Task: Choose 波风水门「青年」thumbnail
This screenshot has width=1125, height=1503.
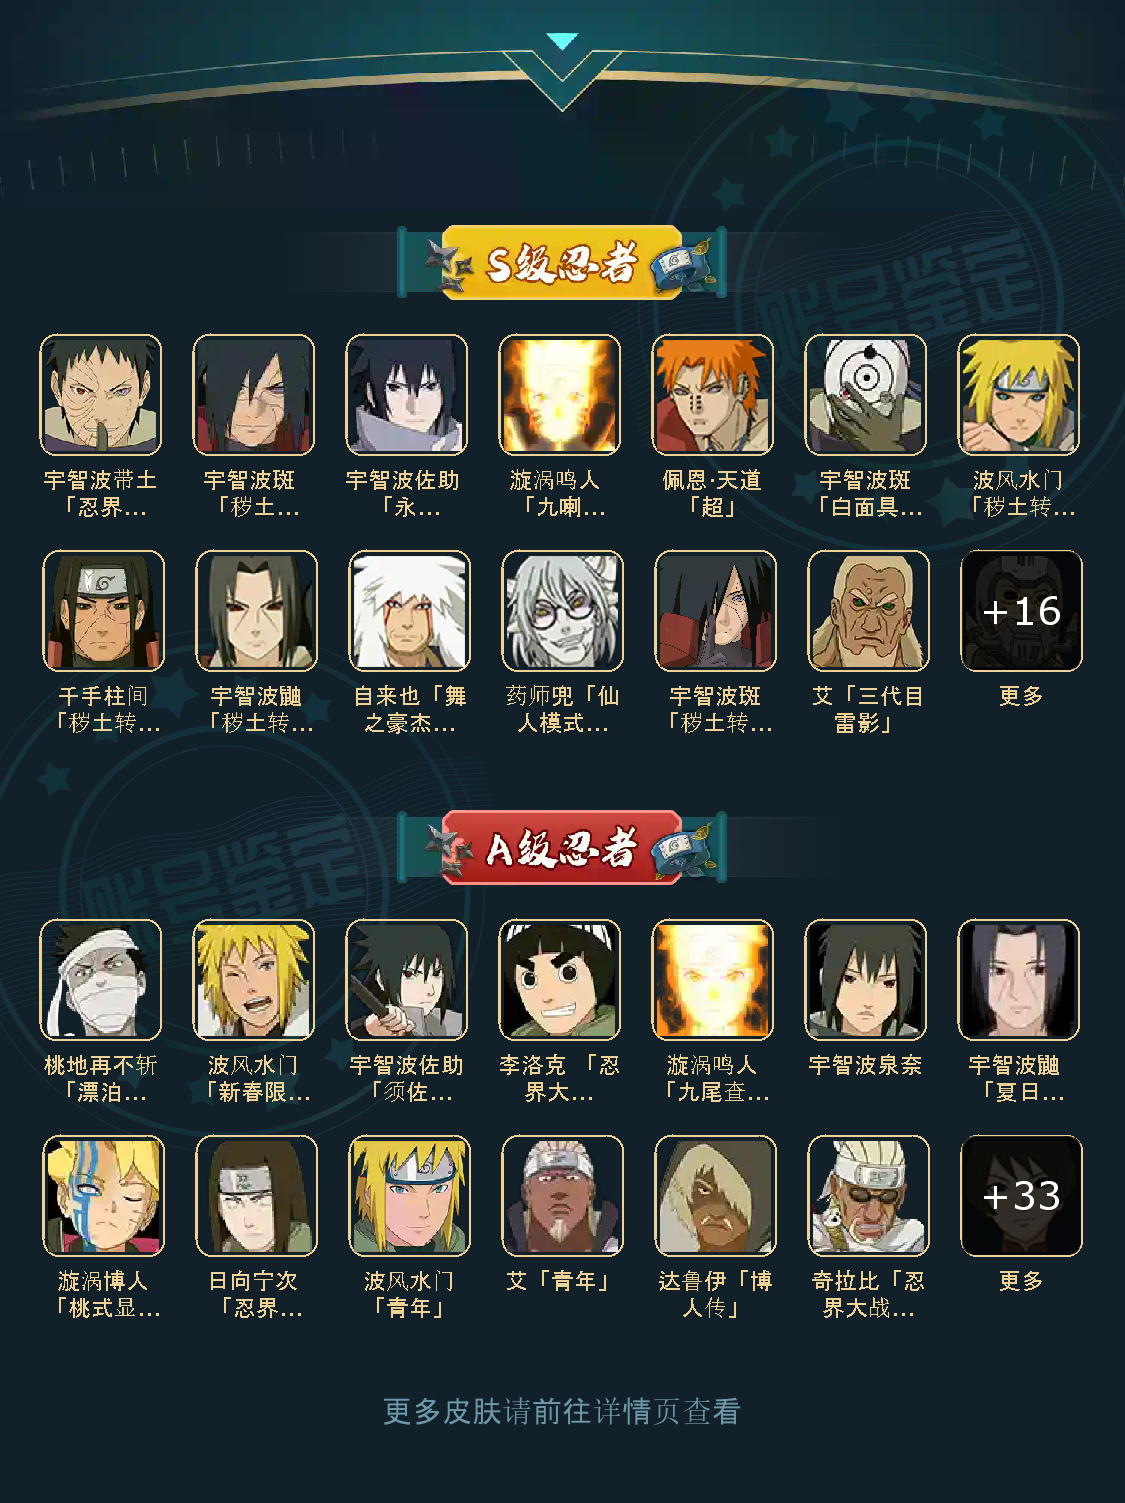Action: point(409,1195)
